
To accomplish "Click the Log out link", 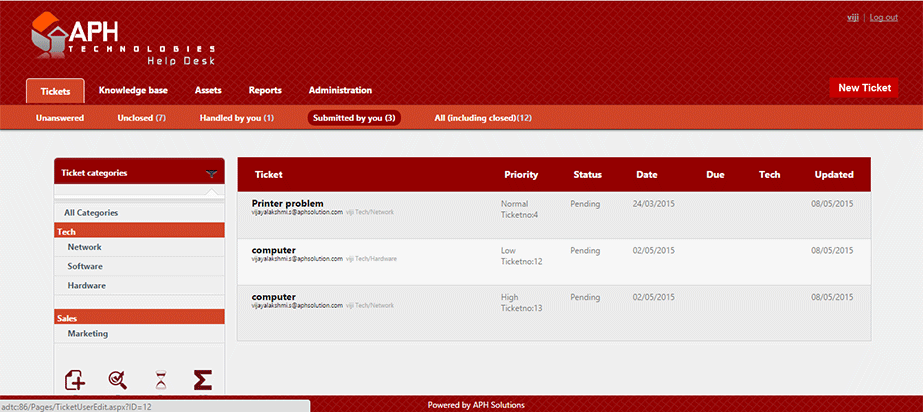I will pyautogui.click(x=883, y=17).
